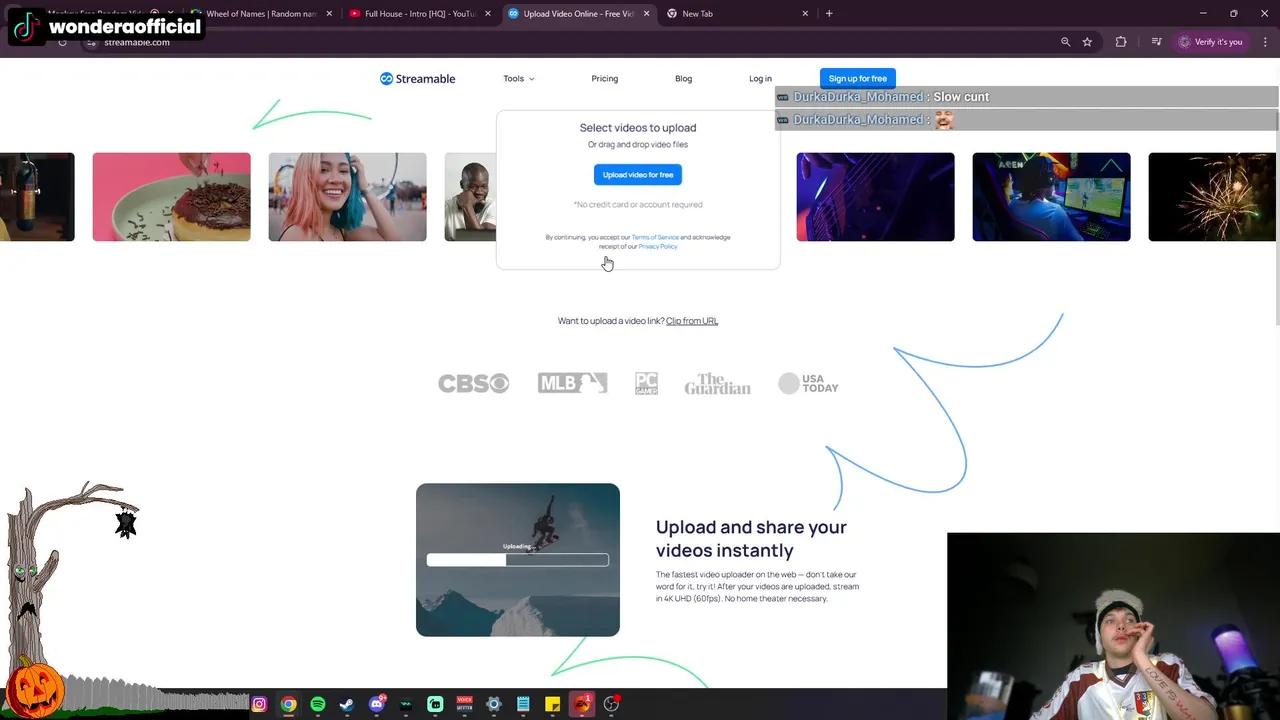Select the gaming setup video thumbnail
Viewport: 1280px width, 720px height.
tap(1051, 197)
